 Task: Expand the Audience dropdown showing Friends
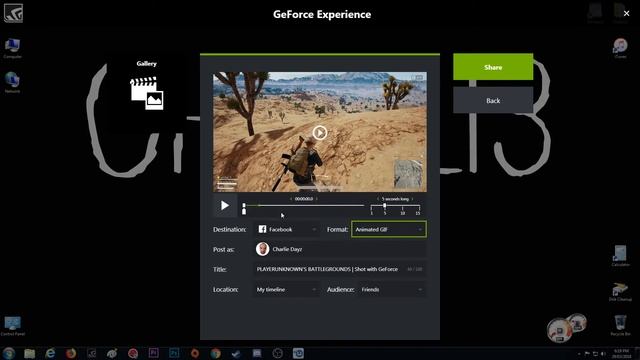(392, 289)
